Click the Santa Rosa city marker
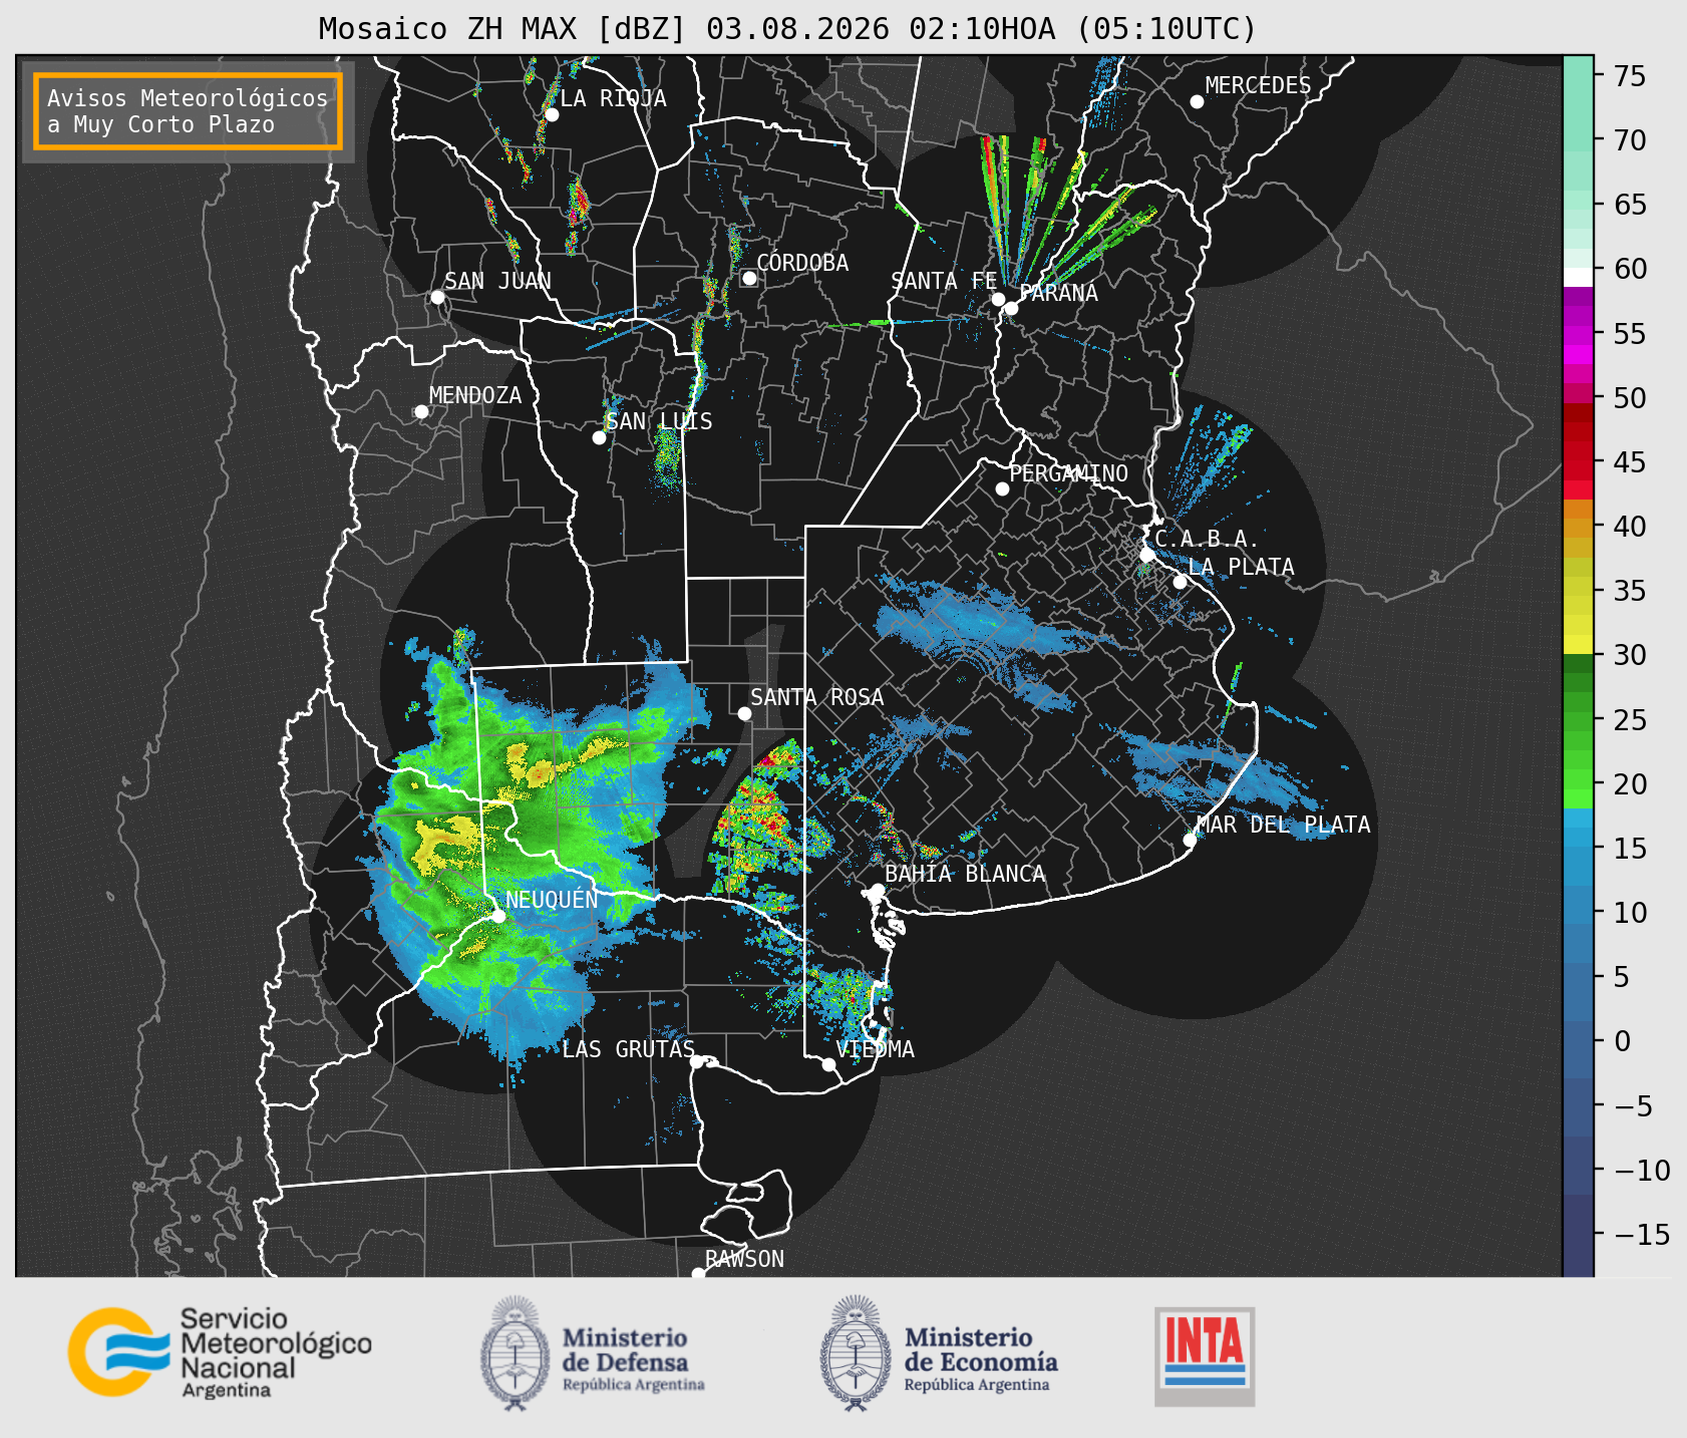 [x=744, y=713]
